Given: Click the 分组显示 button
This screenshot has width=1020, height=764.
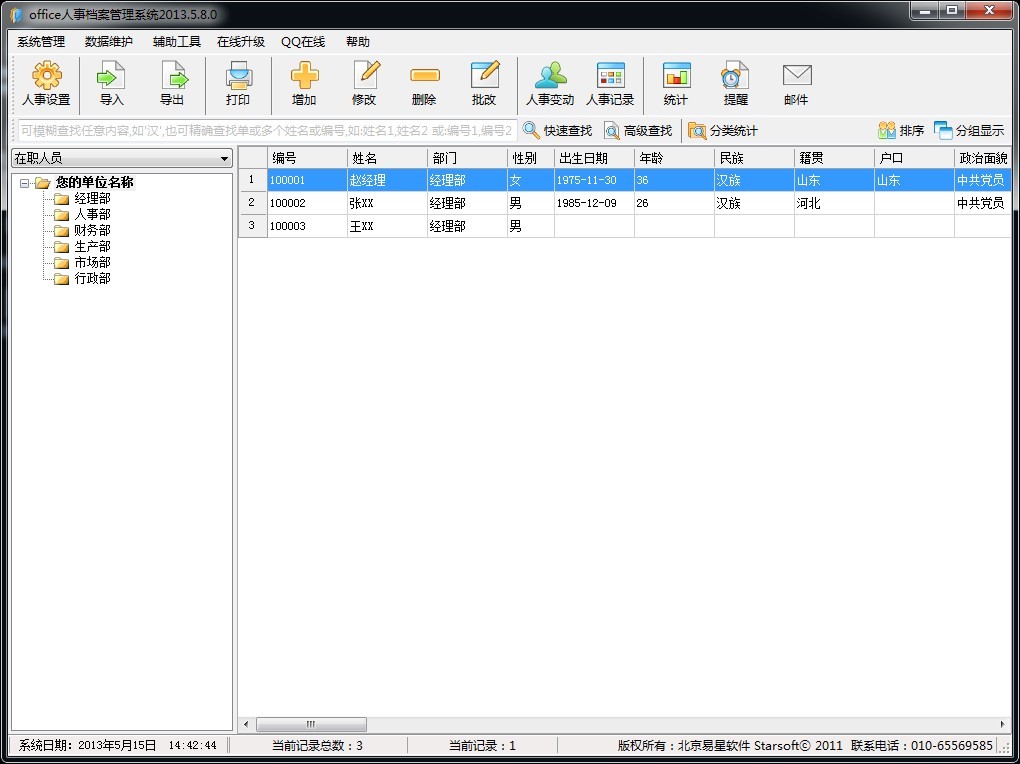Looking at the screenshot, I should pyautogui.click(x=969, y=131).
